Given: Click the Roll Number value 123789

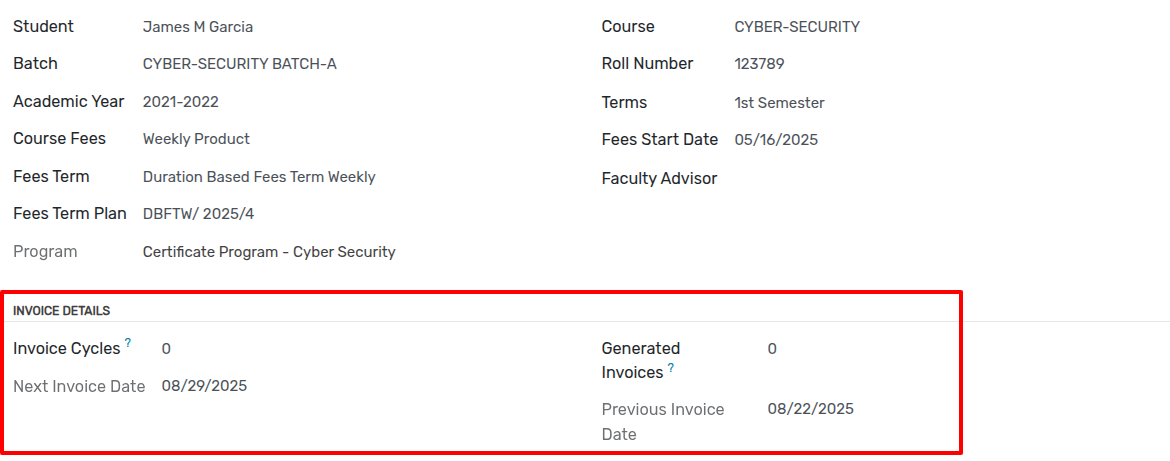Looking at the screenshot, I should click(x=759, y=64).
